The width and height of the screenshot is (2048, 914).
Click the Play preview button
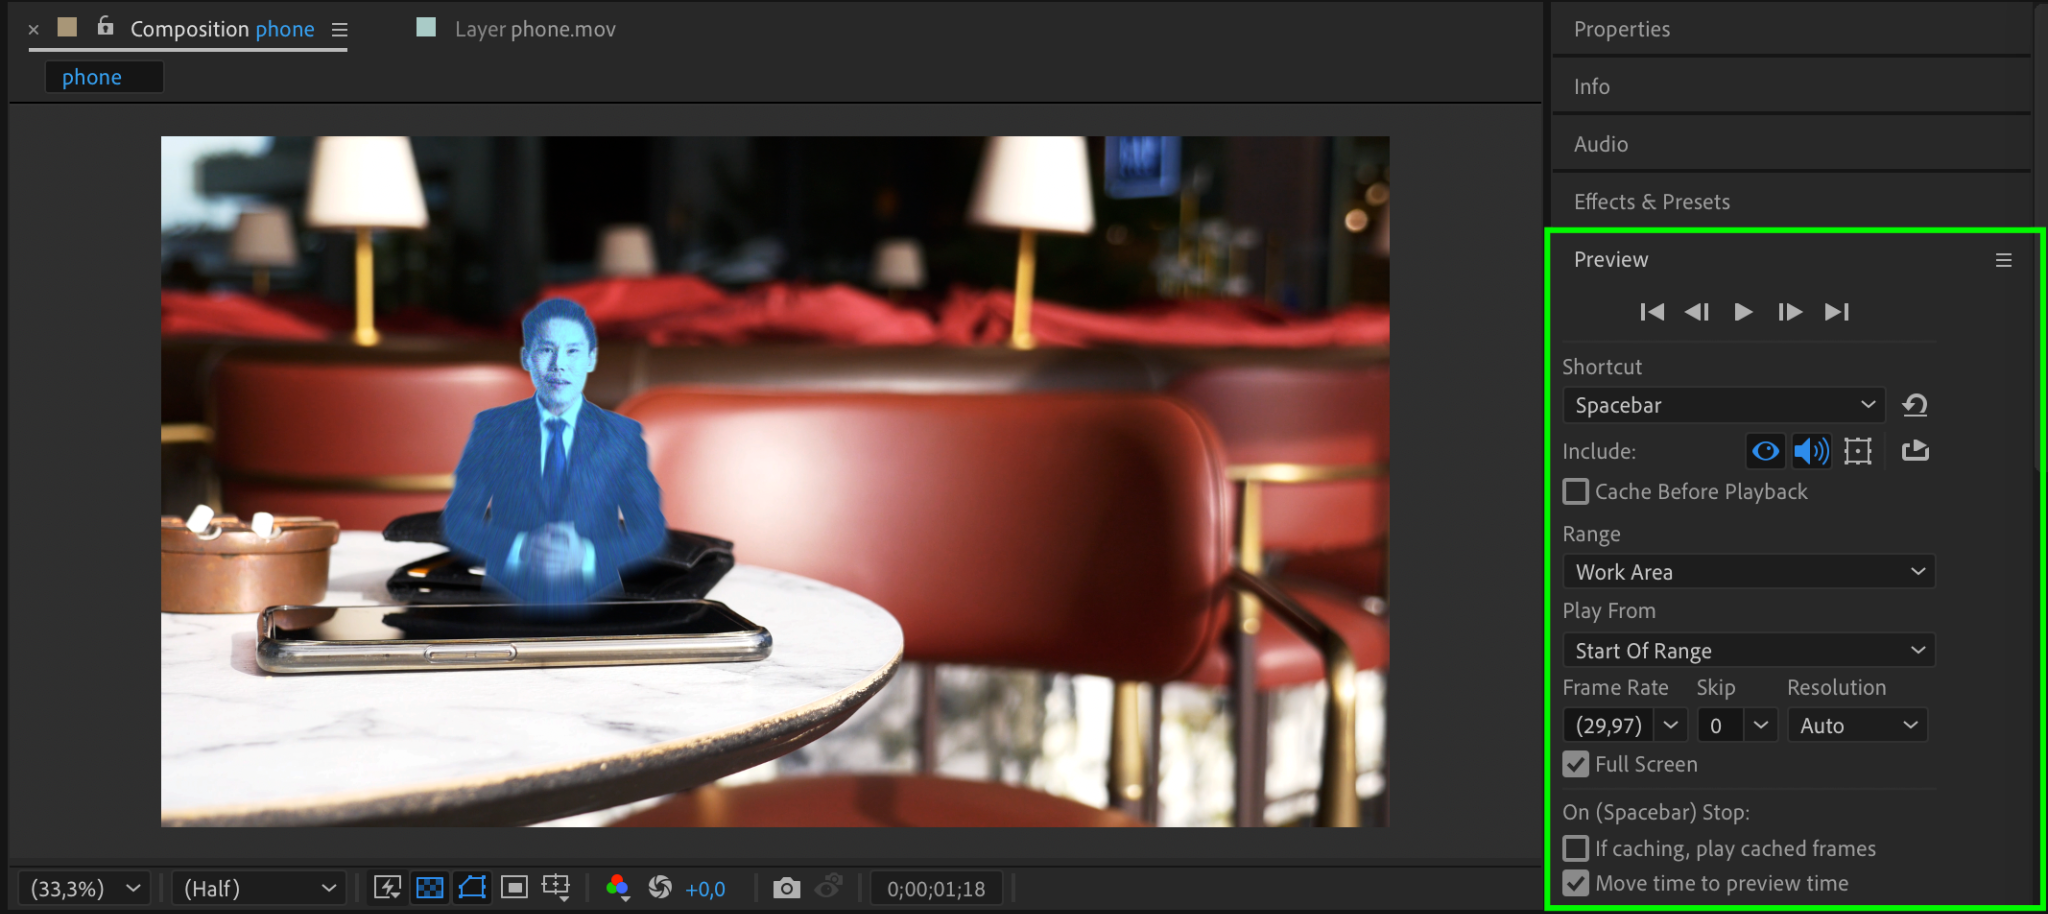tap(1742, 312)
